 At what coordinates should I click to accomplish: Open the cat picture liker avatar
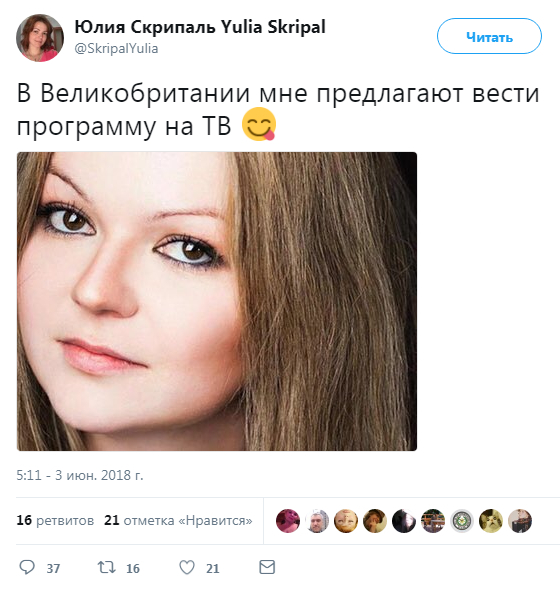tap(491, 521)
